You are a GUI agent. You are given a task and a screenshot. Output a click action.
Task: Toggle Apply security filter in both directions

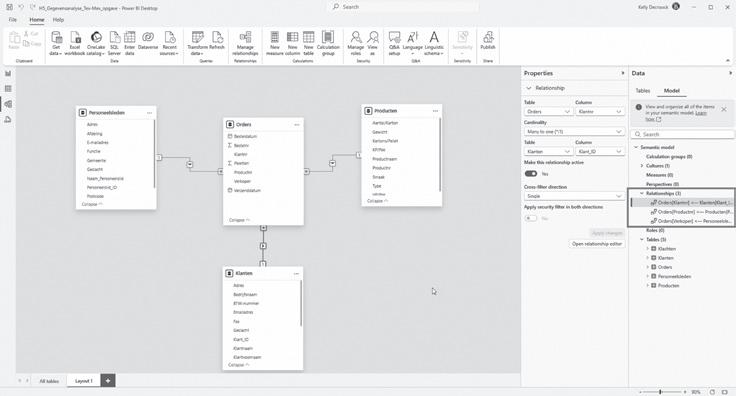(531, 218)
